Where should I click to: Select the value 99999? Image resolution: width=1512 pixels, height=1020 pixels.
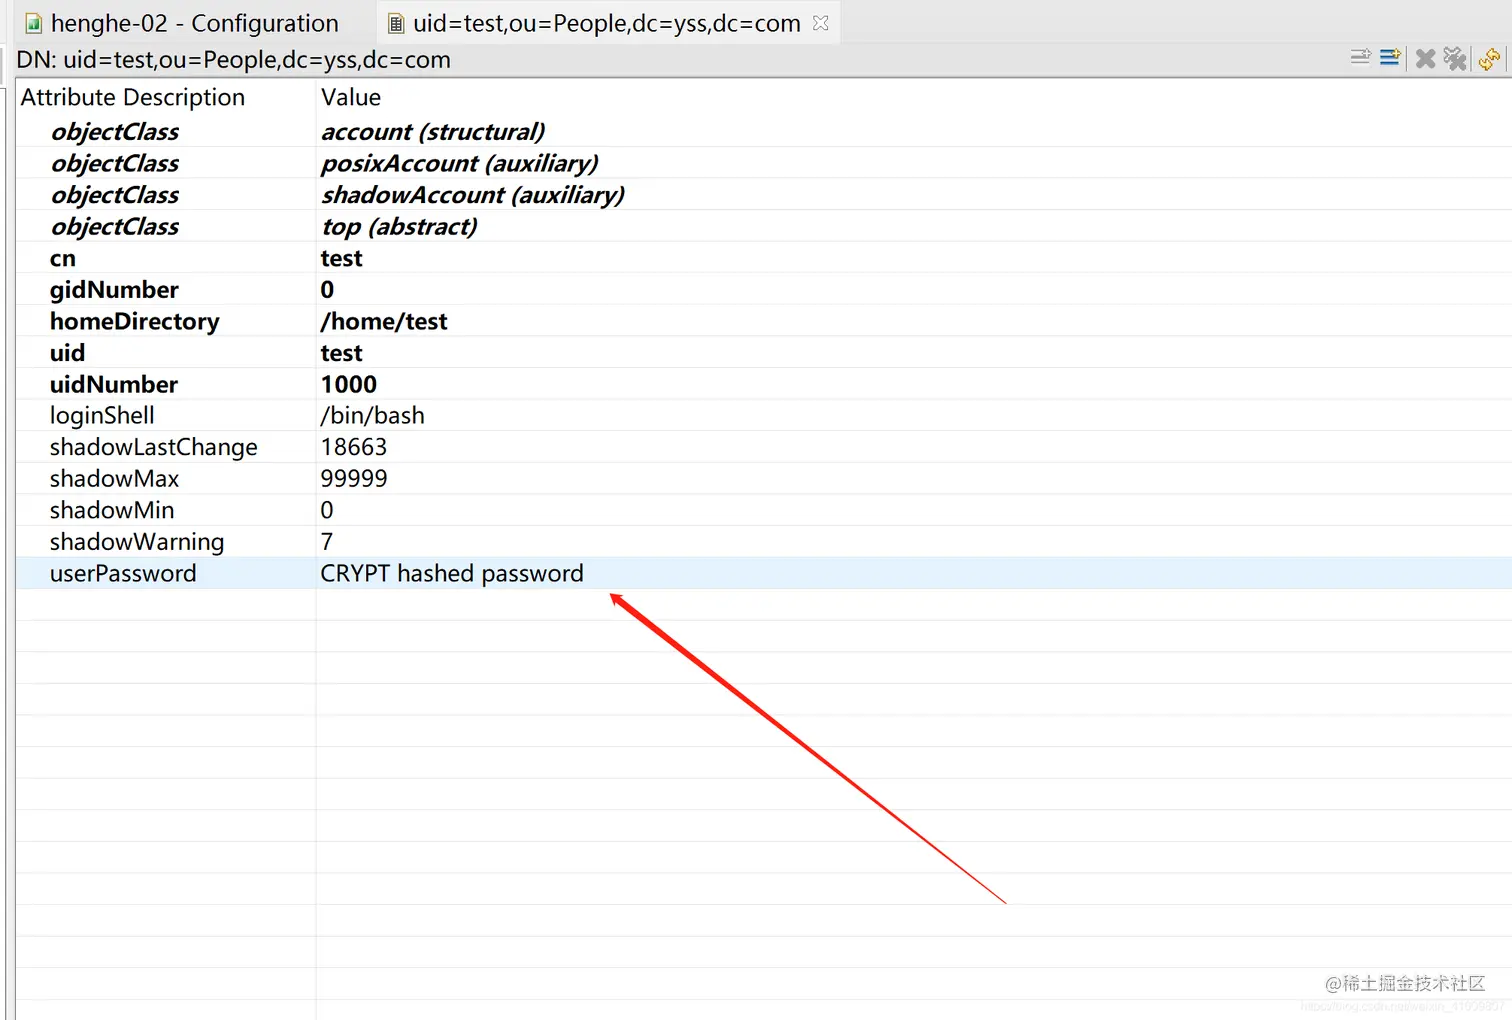354,479
